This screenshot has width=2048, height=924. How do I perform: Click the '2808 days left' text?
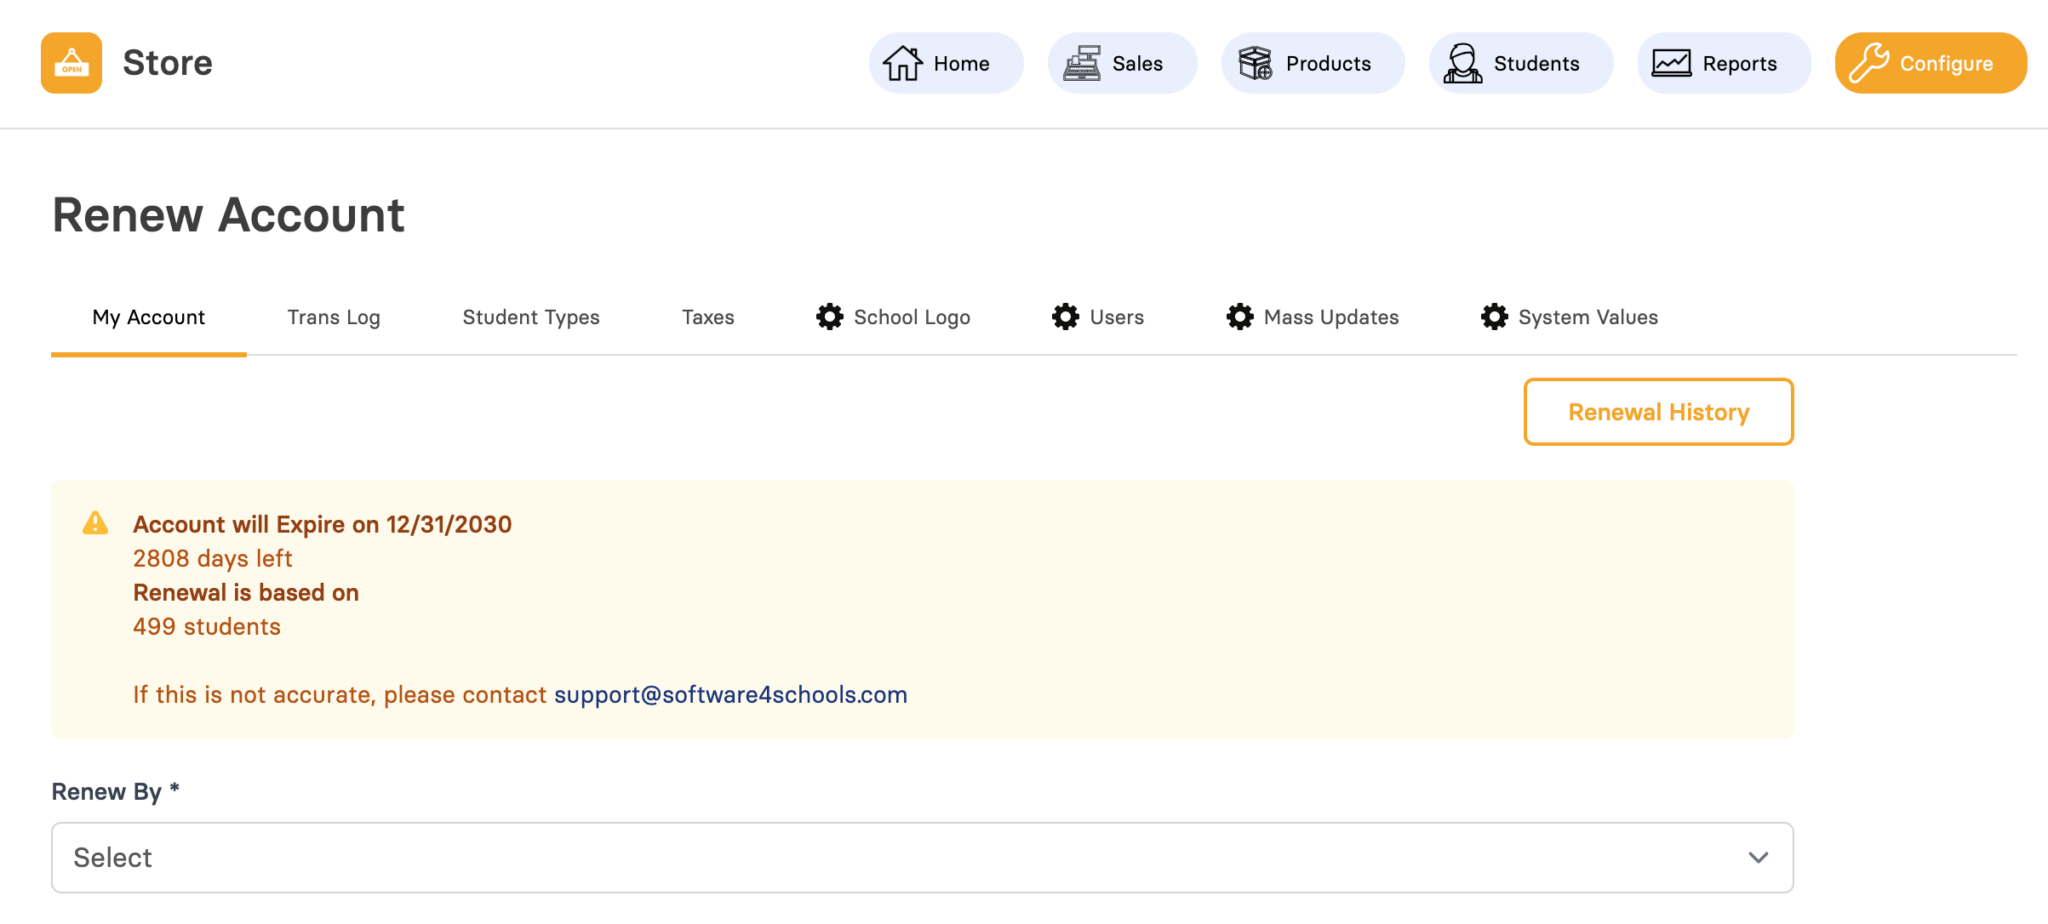[213, 558]
